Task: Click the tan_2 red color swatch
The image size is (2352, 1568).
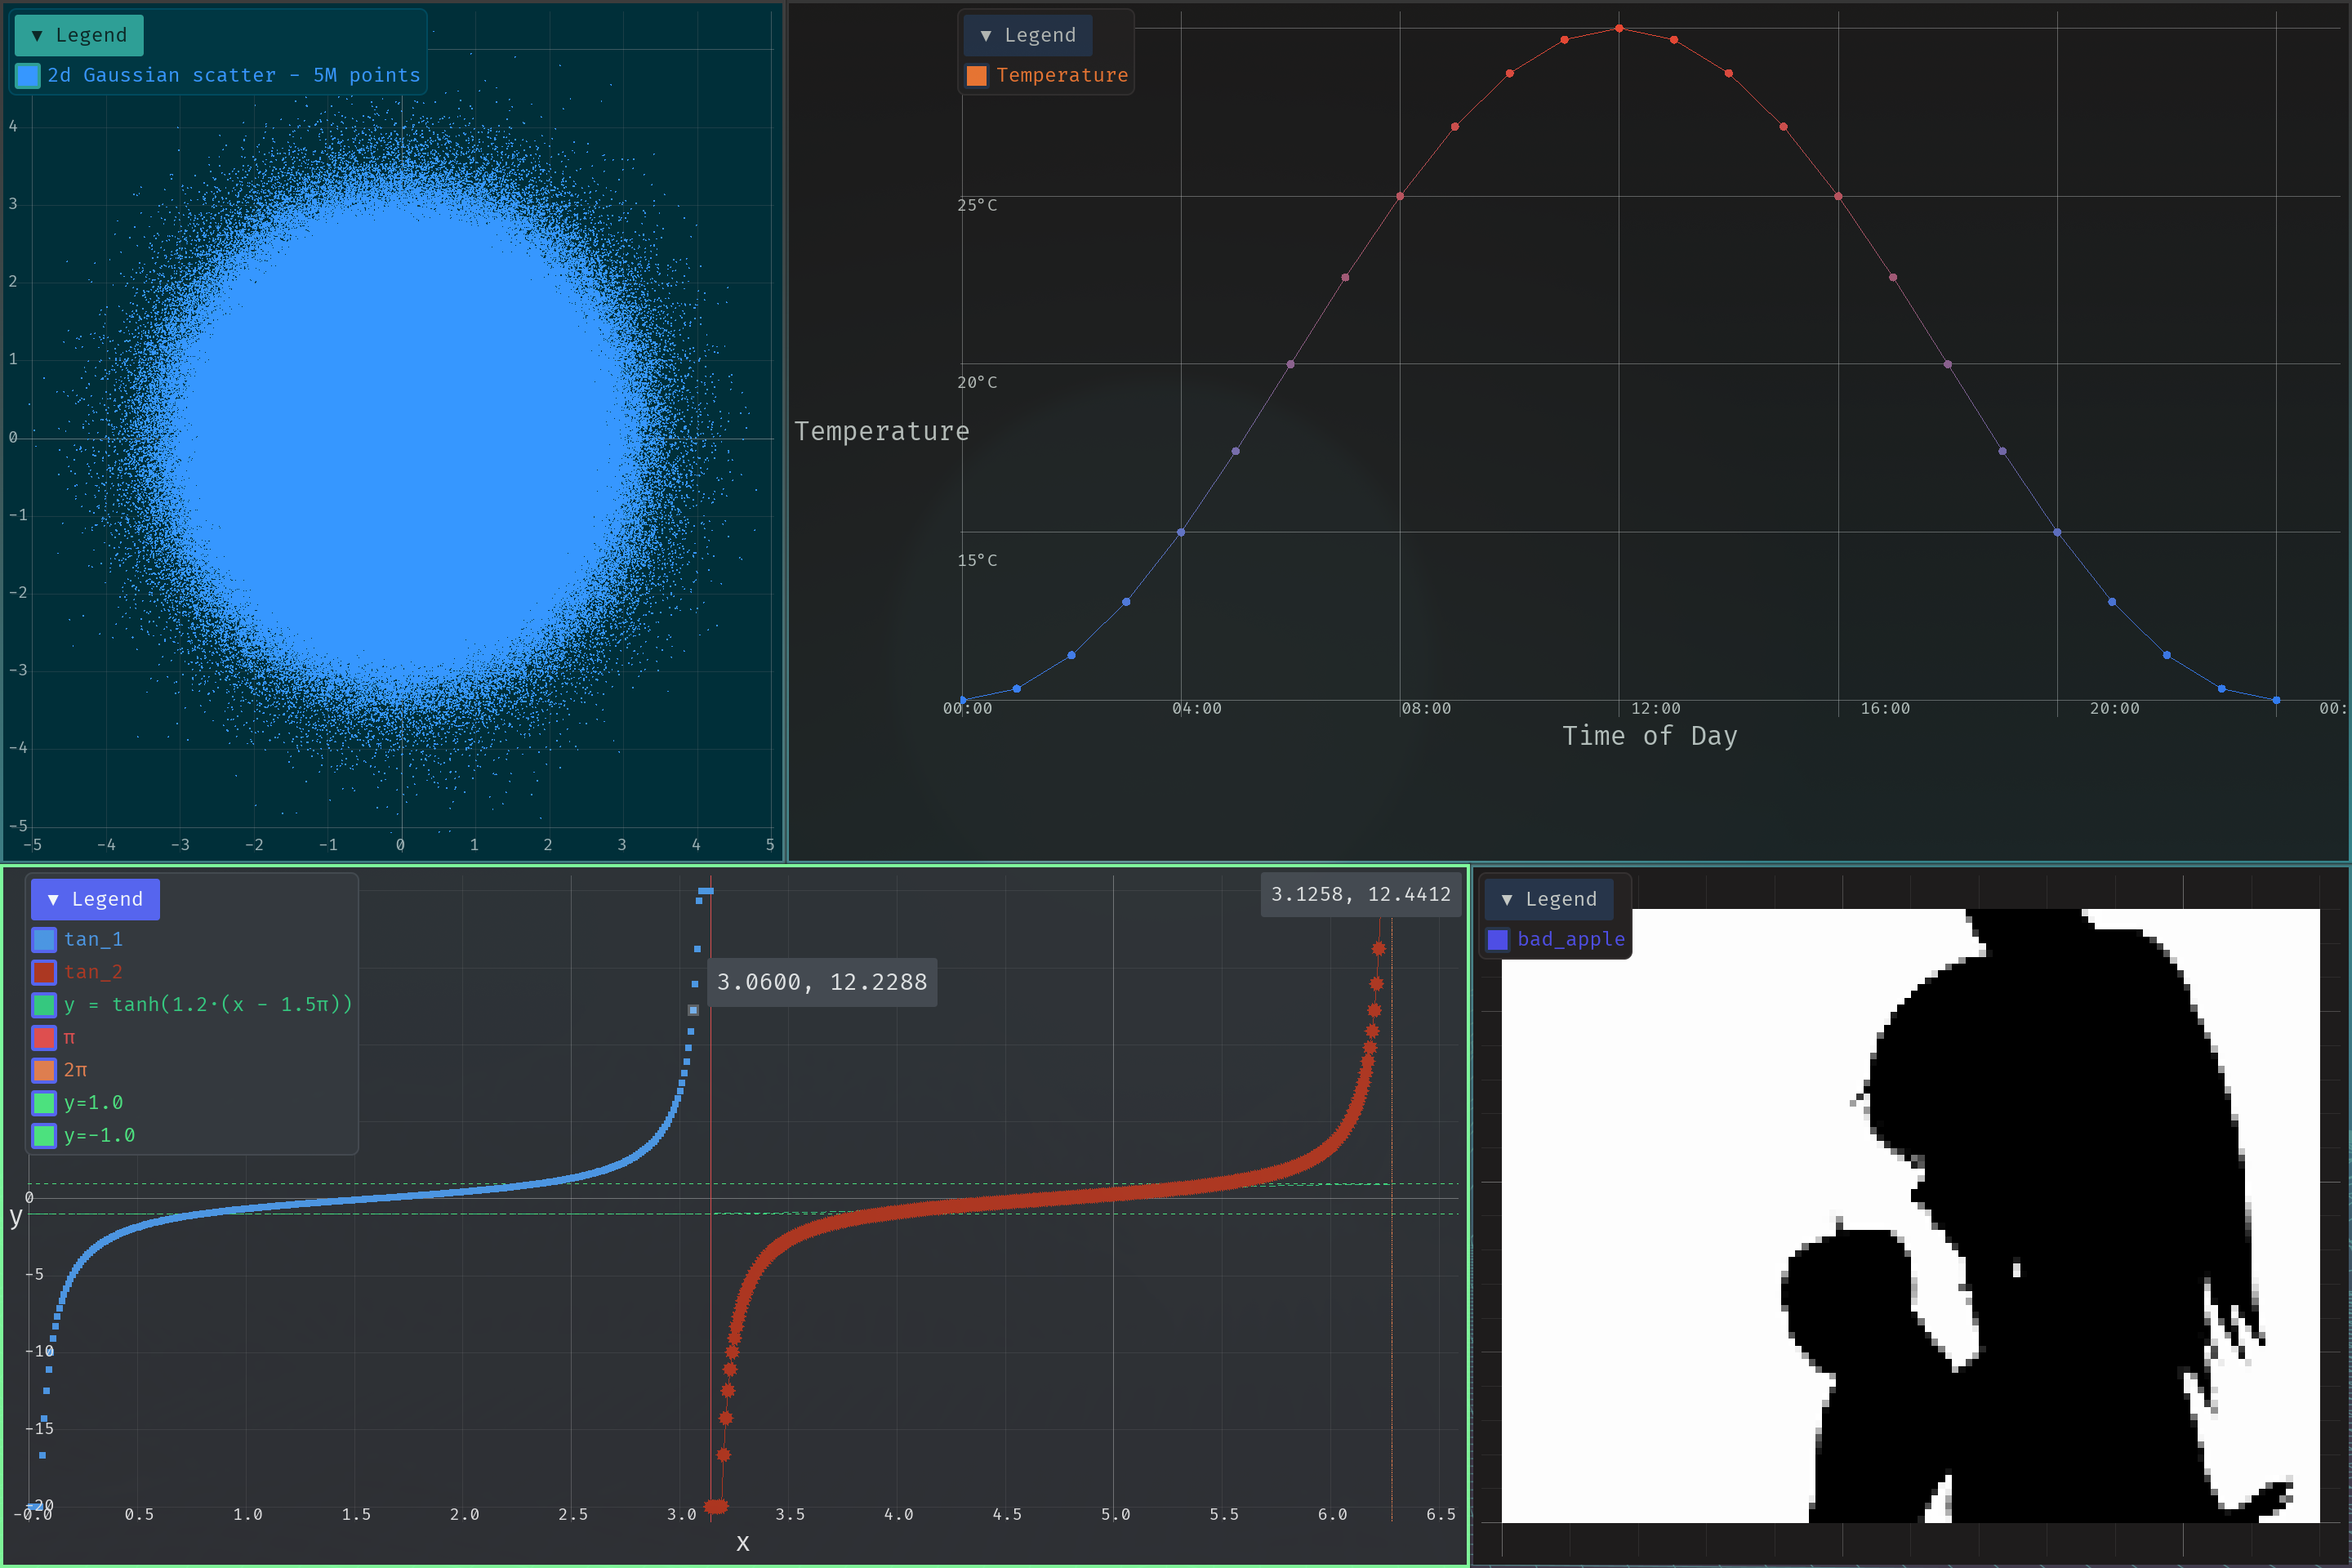Action: [44, 972]
